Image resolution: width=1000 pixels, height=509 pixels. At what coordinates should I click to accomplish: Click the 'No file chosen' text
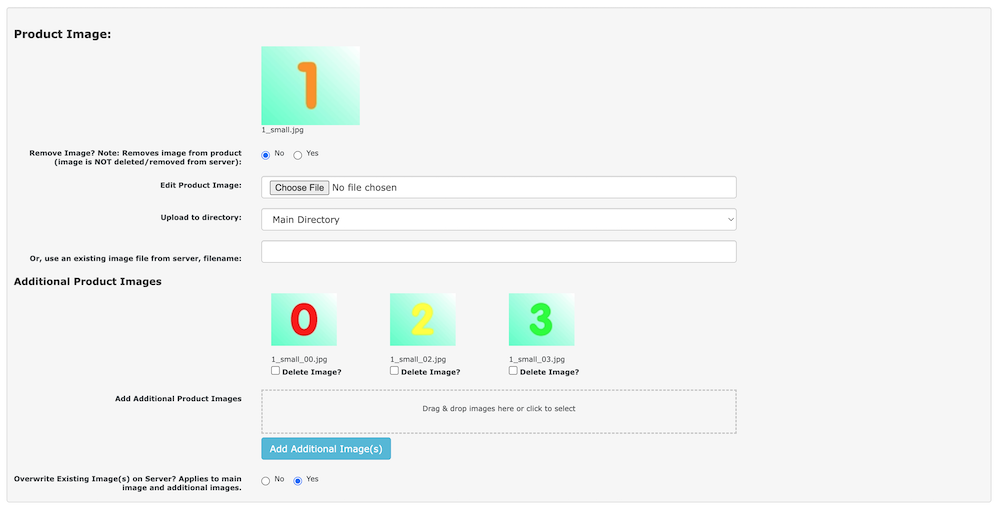(x=365, y=188)
